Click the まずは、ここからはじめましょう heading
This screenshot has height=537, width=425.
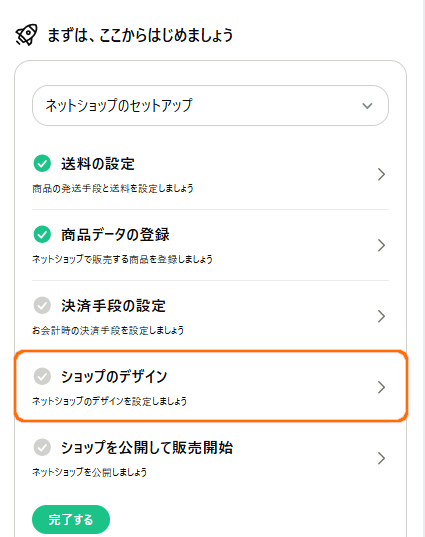[140, 35]
